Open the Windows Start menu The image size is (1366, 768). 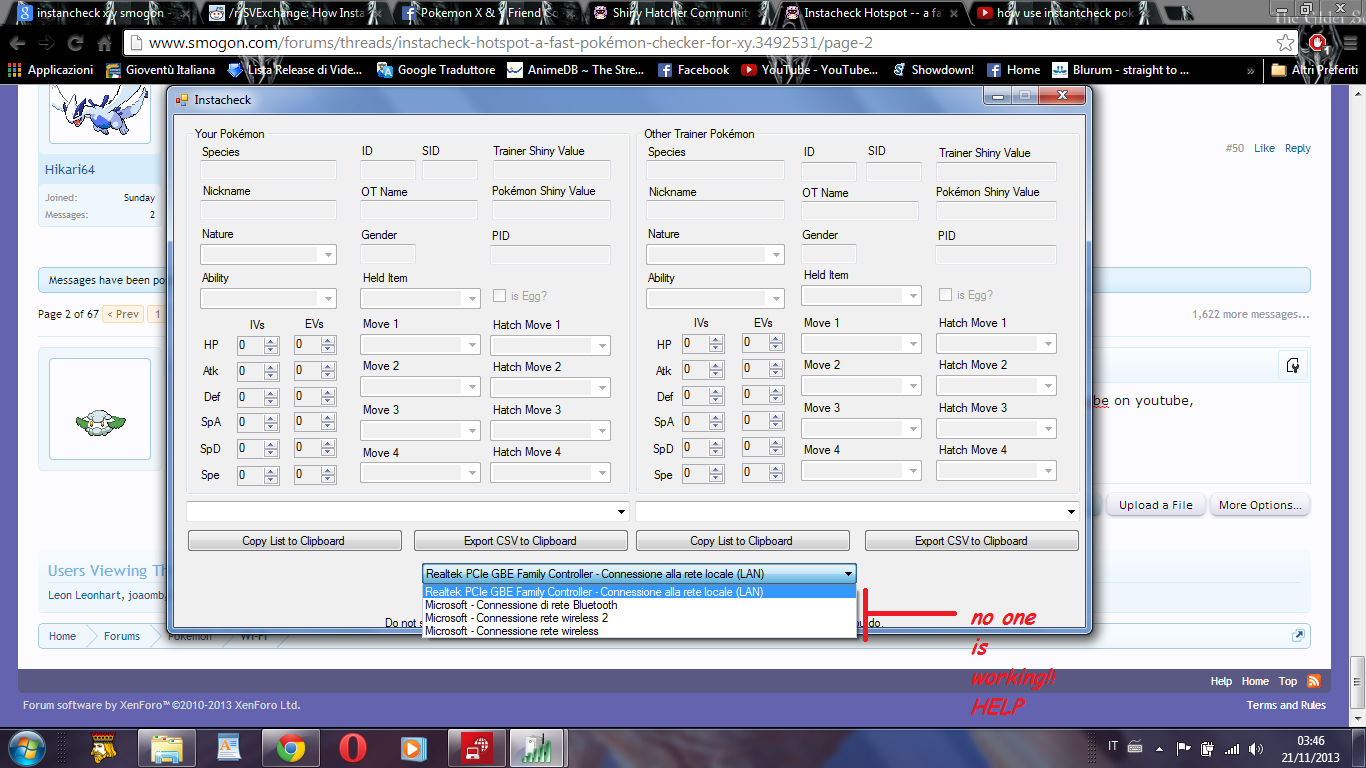tap(28, 748)
